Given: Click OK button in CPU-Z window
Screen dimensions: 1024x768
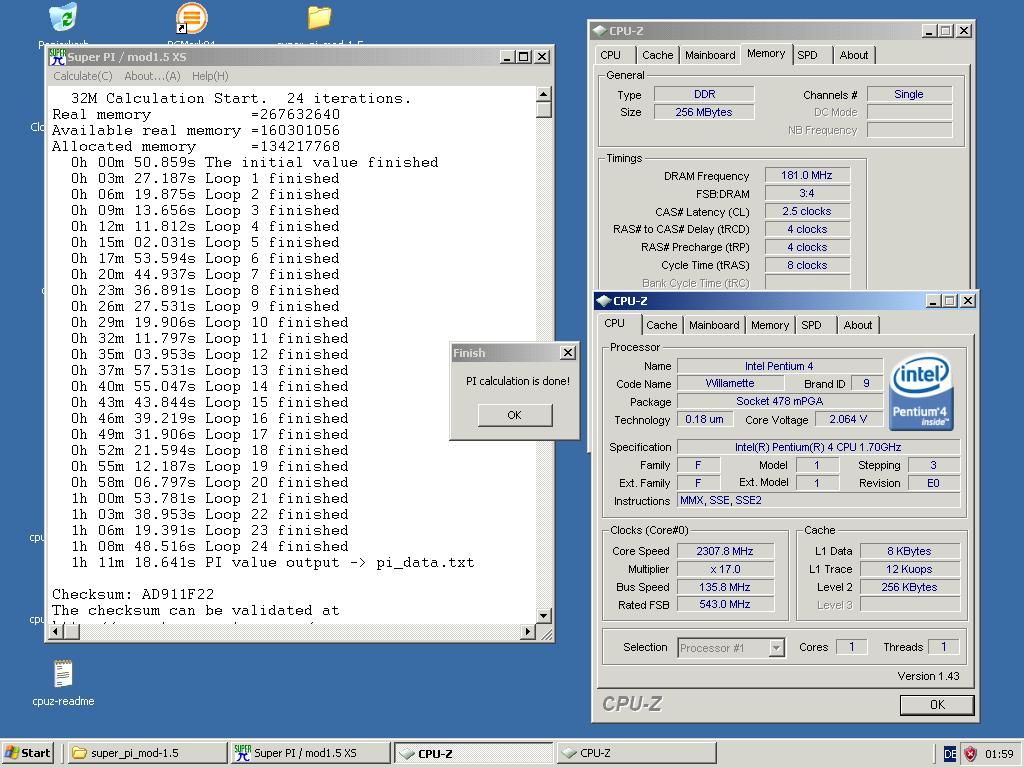Looking at the screenshot, I should [x=936, y=705].
